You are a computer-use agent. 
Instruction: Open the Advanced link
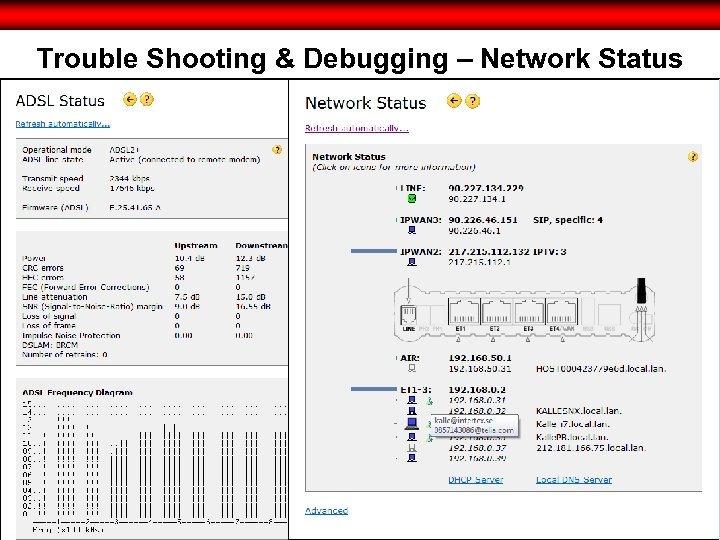tap(326, 510)
